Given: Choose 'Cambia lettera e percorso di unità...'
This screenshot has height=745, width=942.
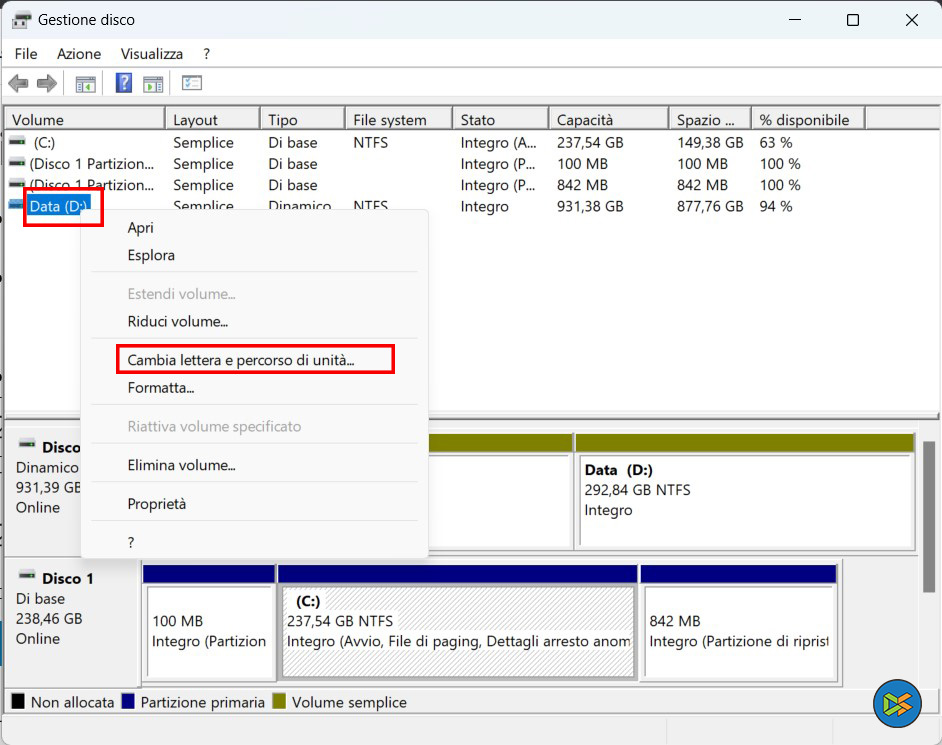Looking at the screenshot, I should (x=241, y=360).
